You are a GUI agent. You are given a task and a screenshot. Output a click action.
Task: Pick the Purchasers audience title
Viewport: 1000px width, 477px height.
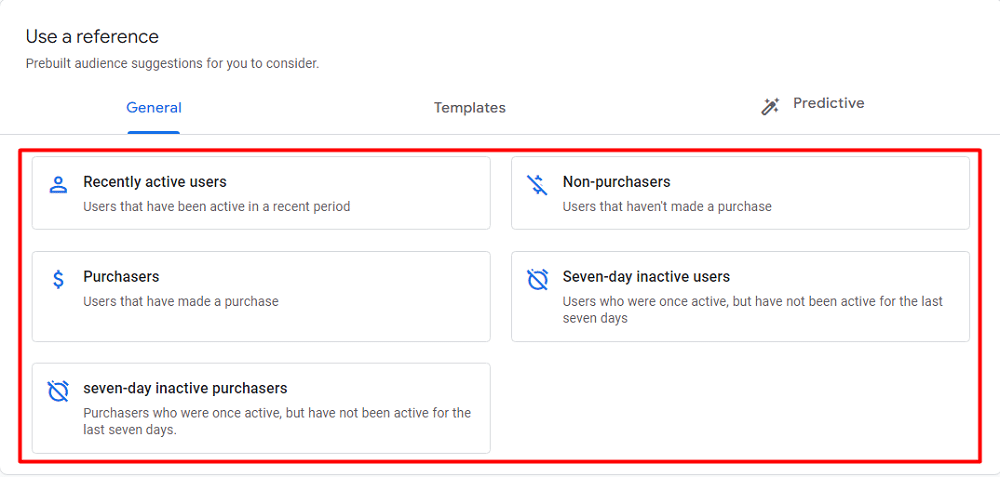[x=121, y=277]
